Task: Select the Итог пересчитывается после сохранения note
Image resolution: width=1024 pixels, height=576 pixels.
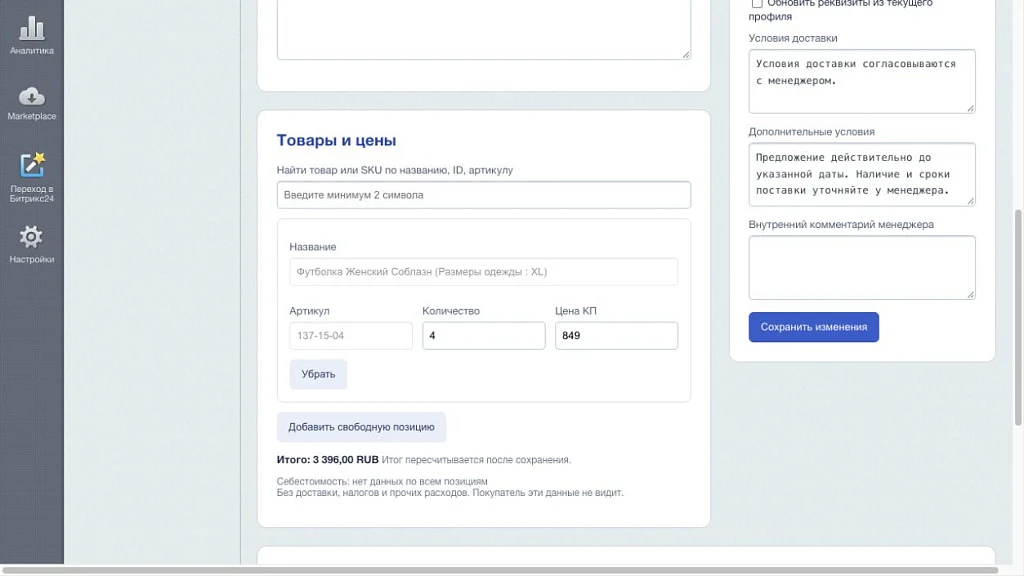Action: (x=476, y=460)
